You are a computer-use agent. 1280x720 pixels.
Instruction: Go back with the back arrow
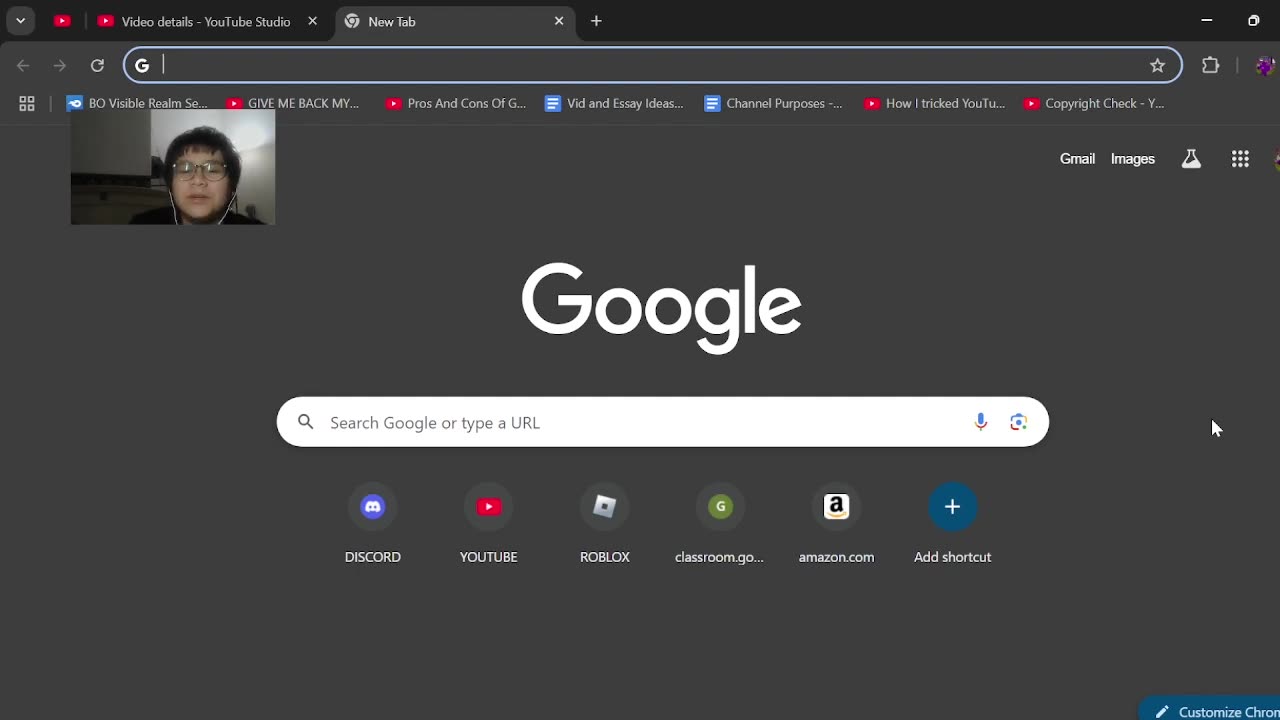23,66
